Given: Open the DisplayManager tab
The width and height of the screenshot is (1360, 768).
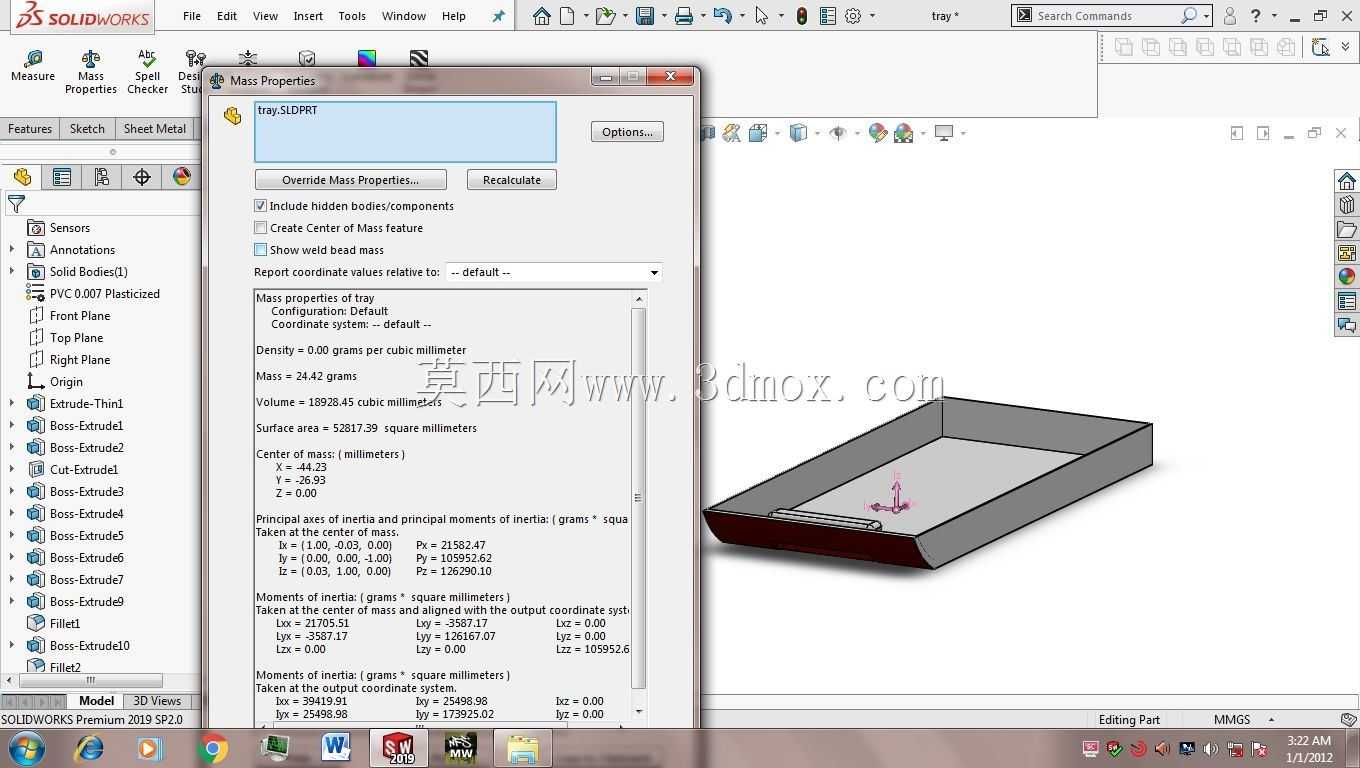Looking at the screenshot, I should tap(182, 177).
